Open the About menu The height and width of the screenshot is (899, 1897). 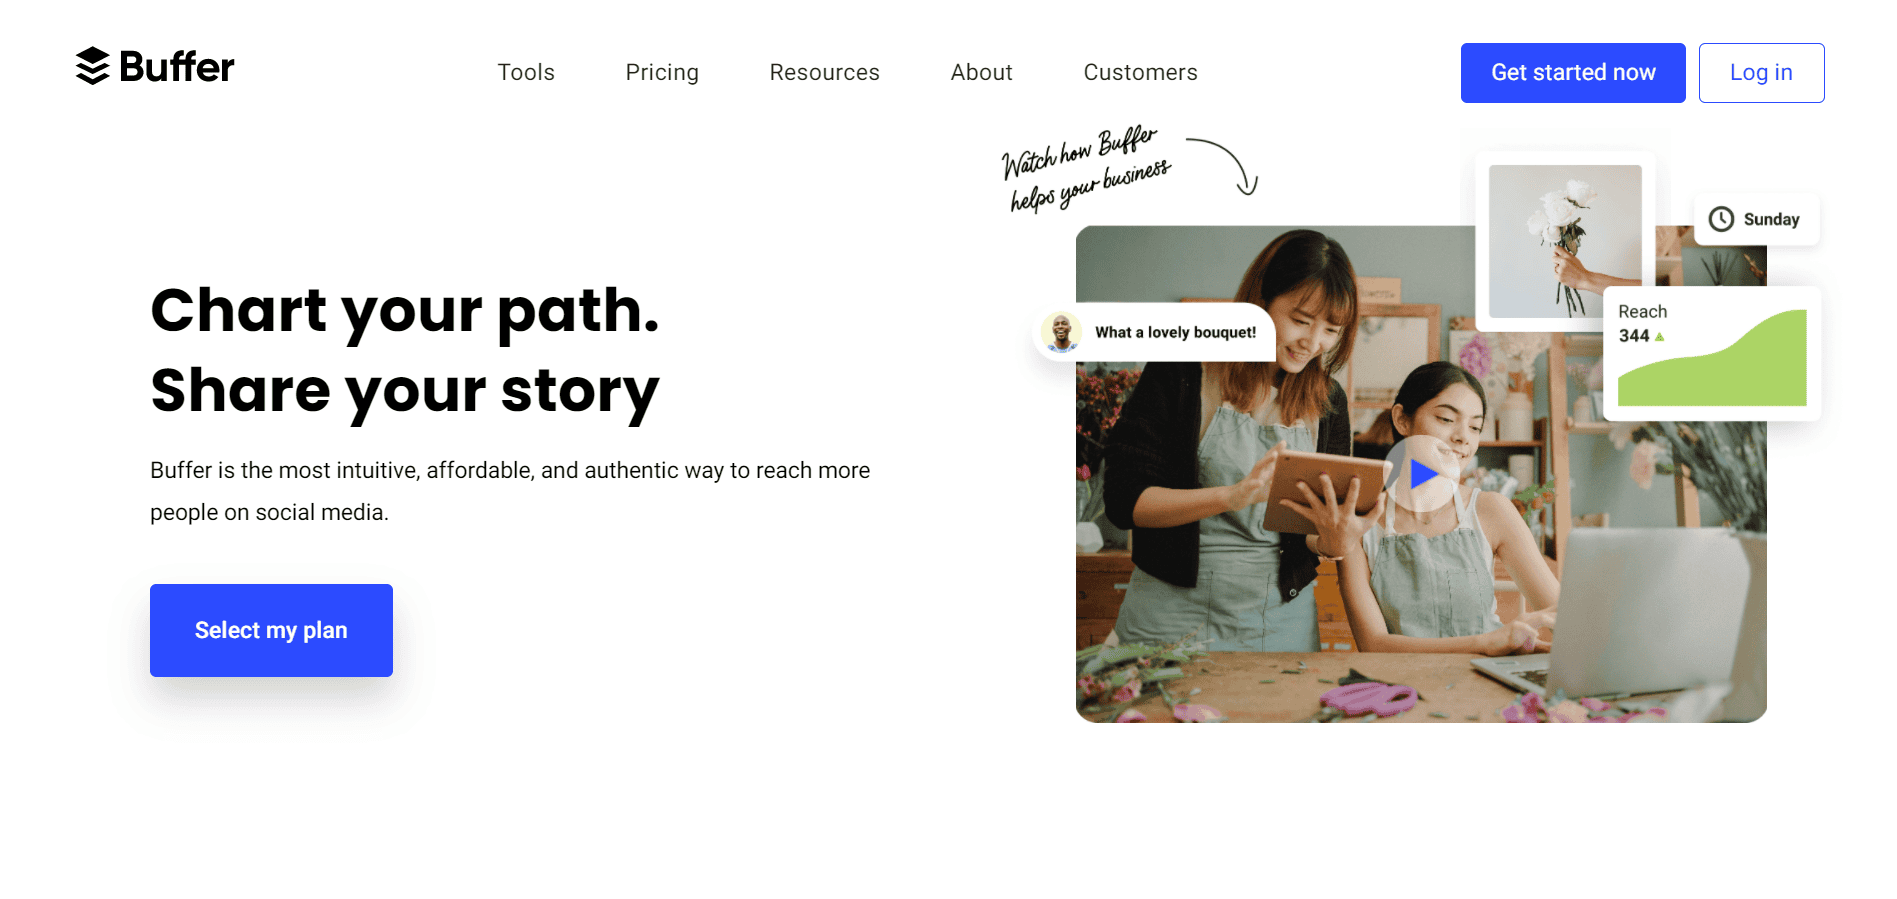coord(981,72)
